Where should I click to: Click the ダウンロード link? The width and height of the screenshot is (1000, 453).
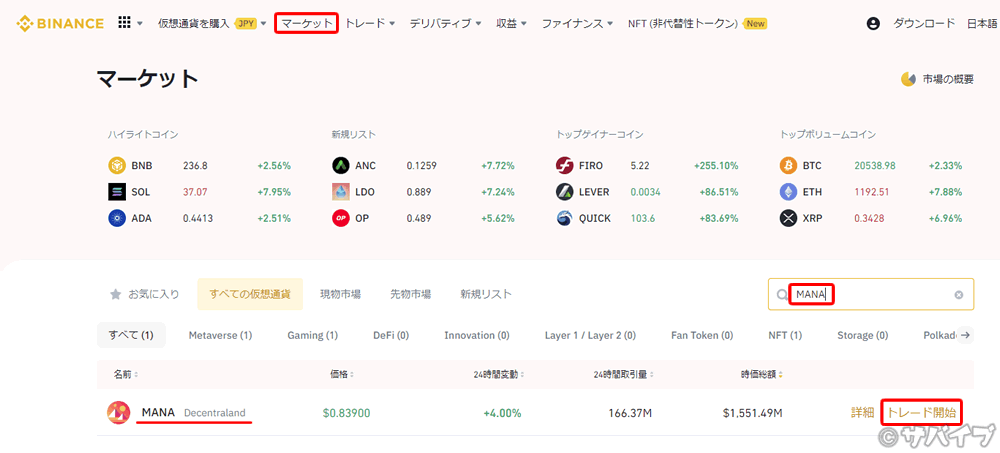924,24
